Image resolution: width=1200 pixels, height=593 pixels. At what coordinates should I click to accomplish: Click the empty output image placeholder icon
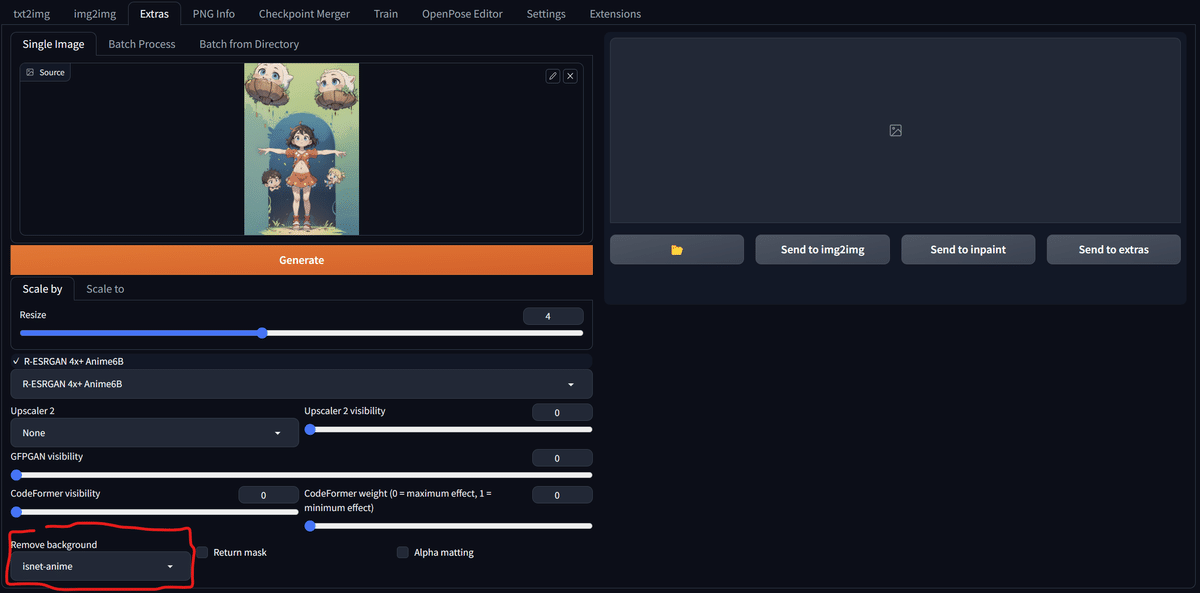[x=896, y=131]
